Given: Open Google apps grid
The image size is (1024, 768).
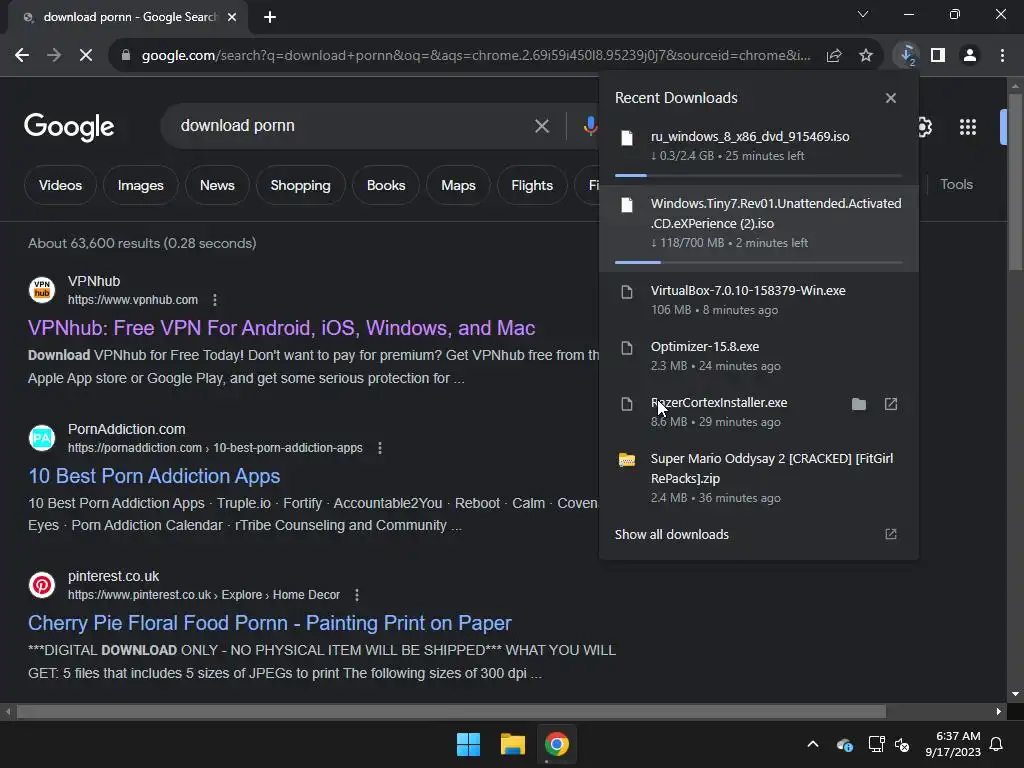Looking at the screenshot, I should 968,127.
